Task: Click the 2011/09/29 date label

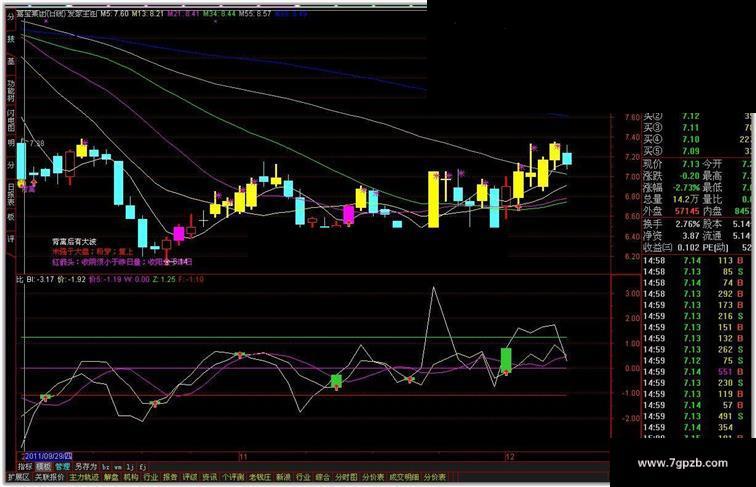Action: click(x=48, y=456)
